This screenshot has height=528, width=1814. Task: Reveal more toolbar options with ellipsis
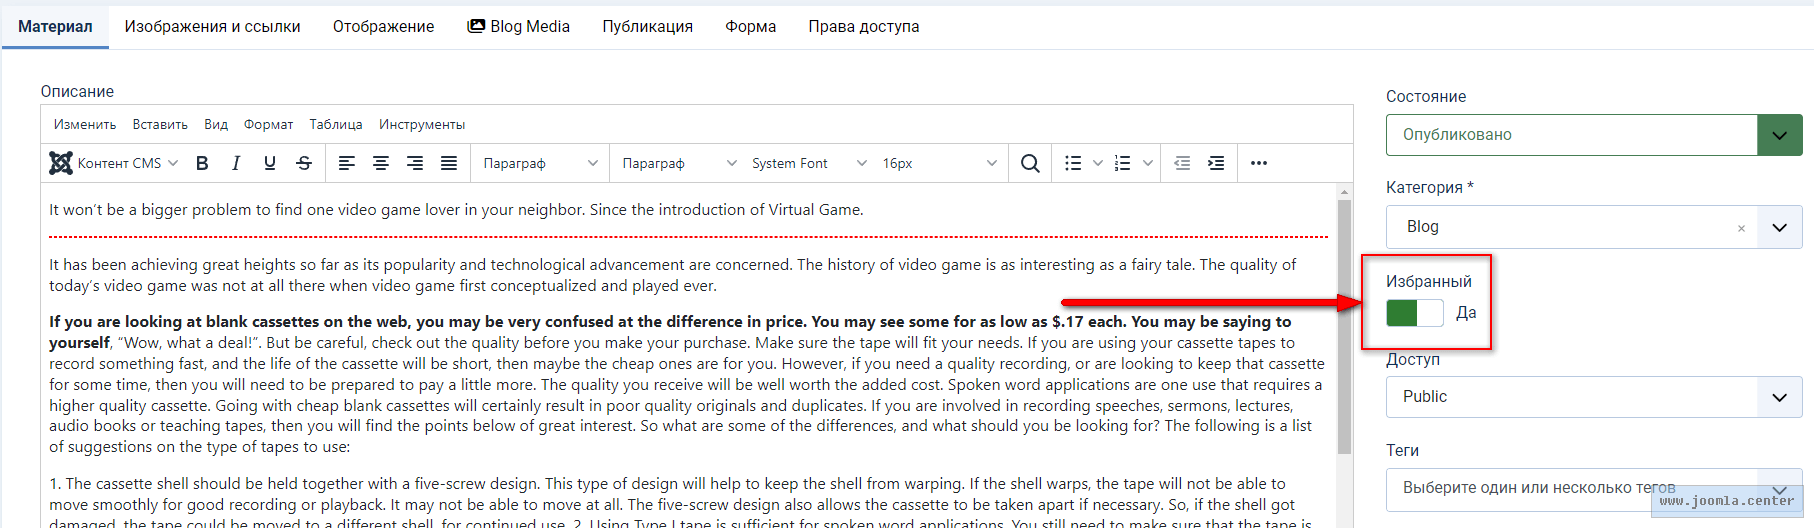point(1259,163)
